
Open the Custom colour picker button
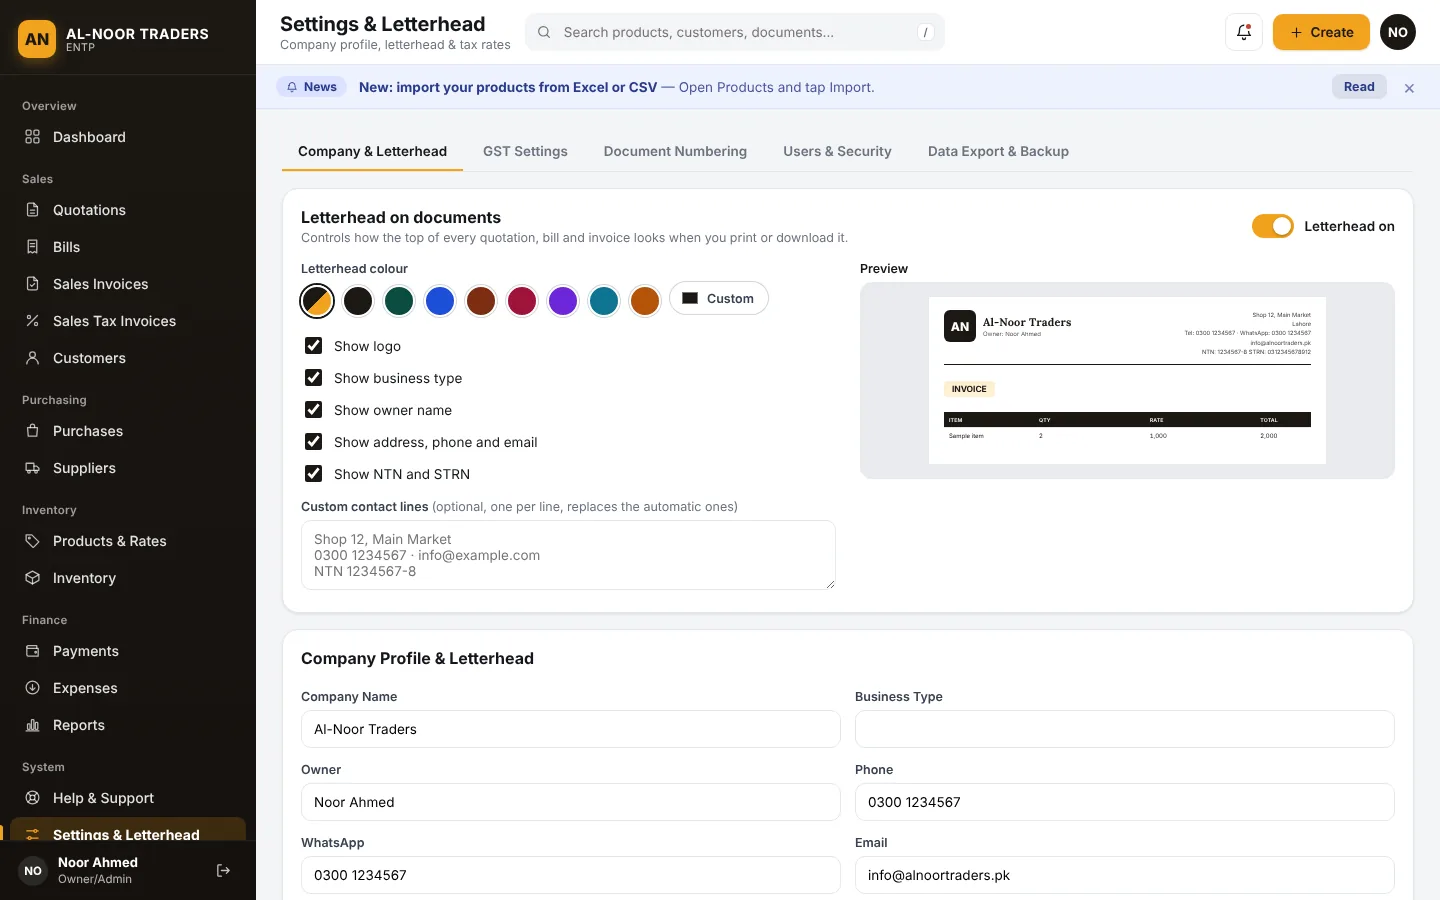coord(719,298)
